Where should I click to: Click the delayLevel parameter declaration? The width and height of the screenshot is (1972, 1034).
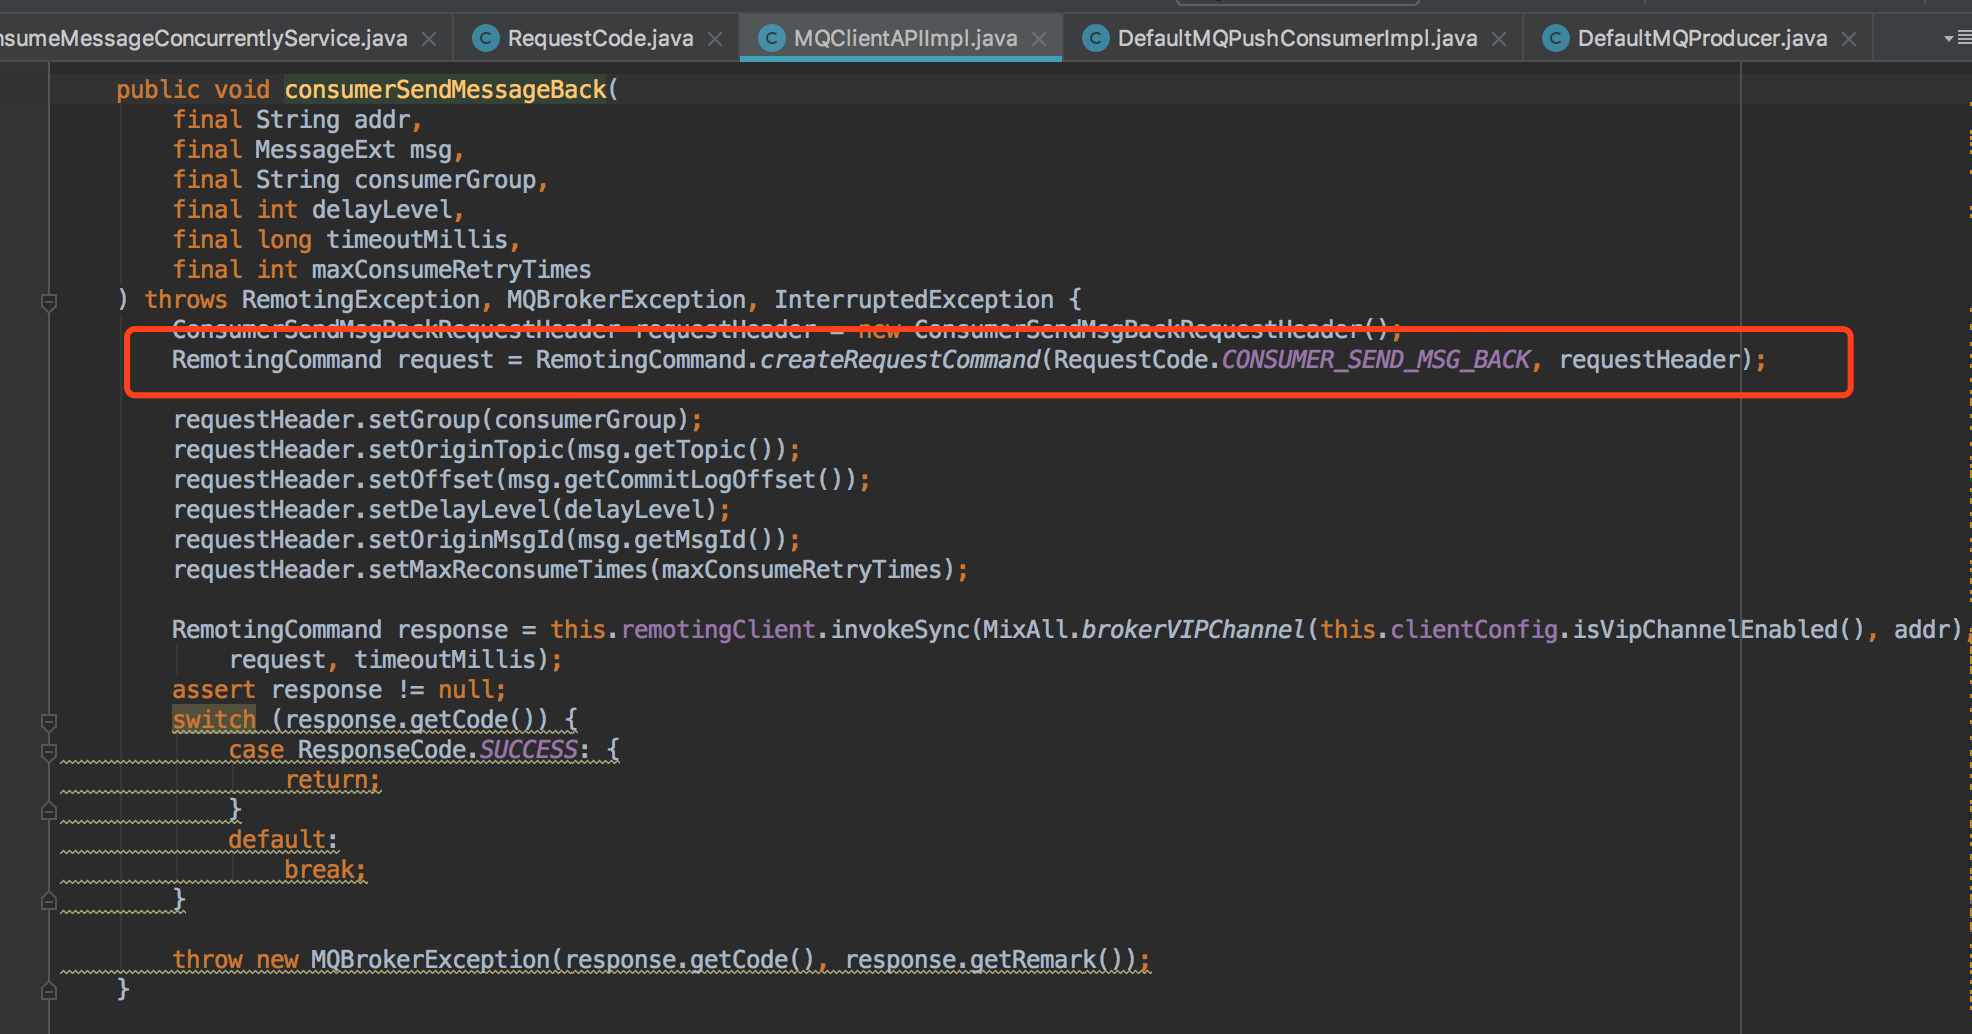point(382,210)
